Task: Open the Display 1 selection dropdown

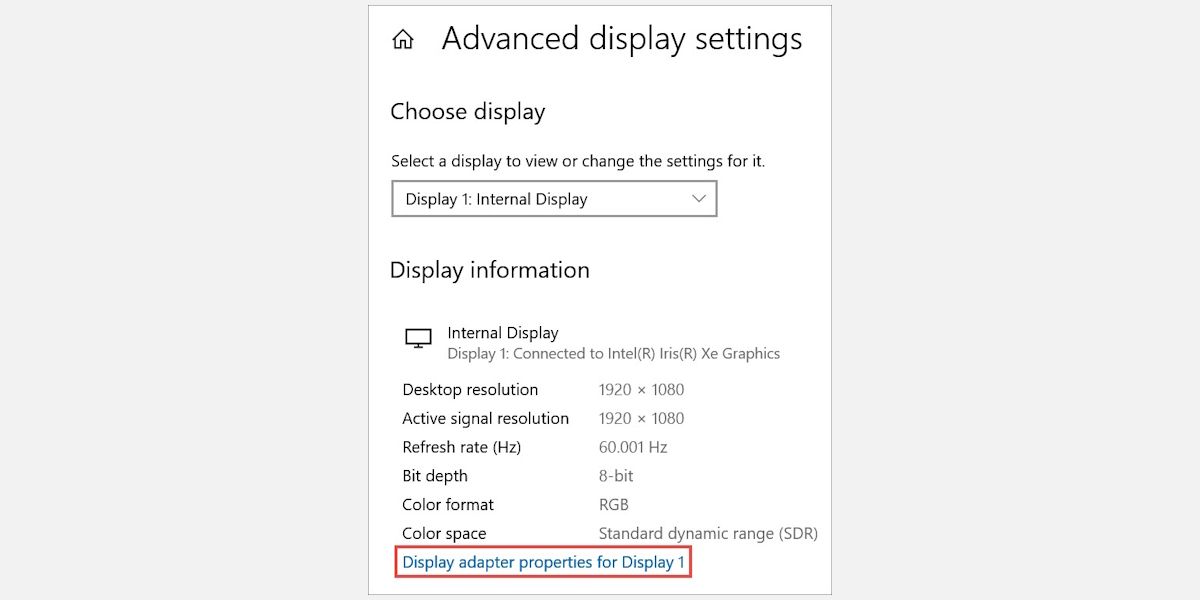Action: (554, 199)
